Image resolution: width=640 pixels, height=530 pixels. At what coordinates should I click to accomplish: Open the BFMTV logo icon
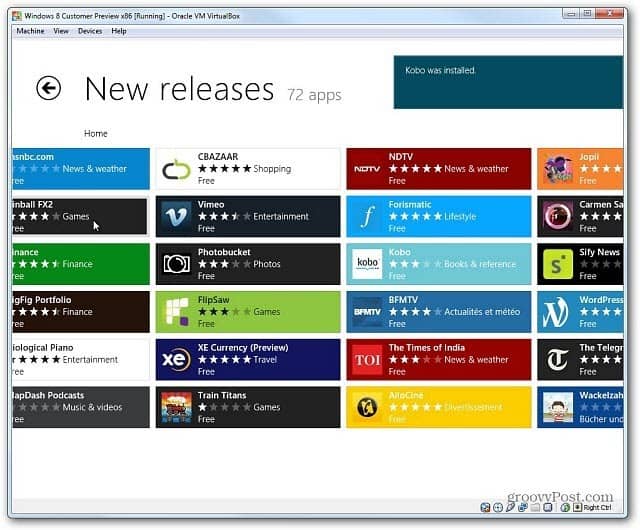tap(367, 312)
